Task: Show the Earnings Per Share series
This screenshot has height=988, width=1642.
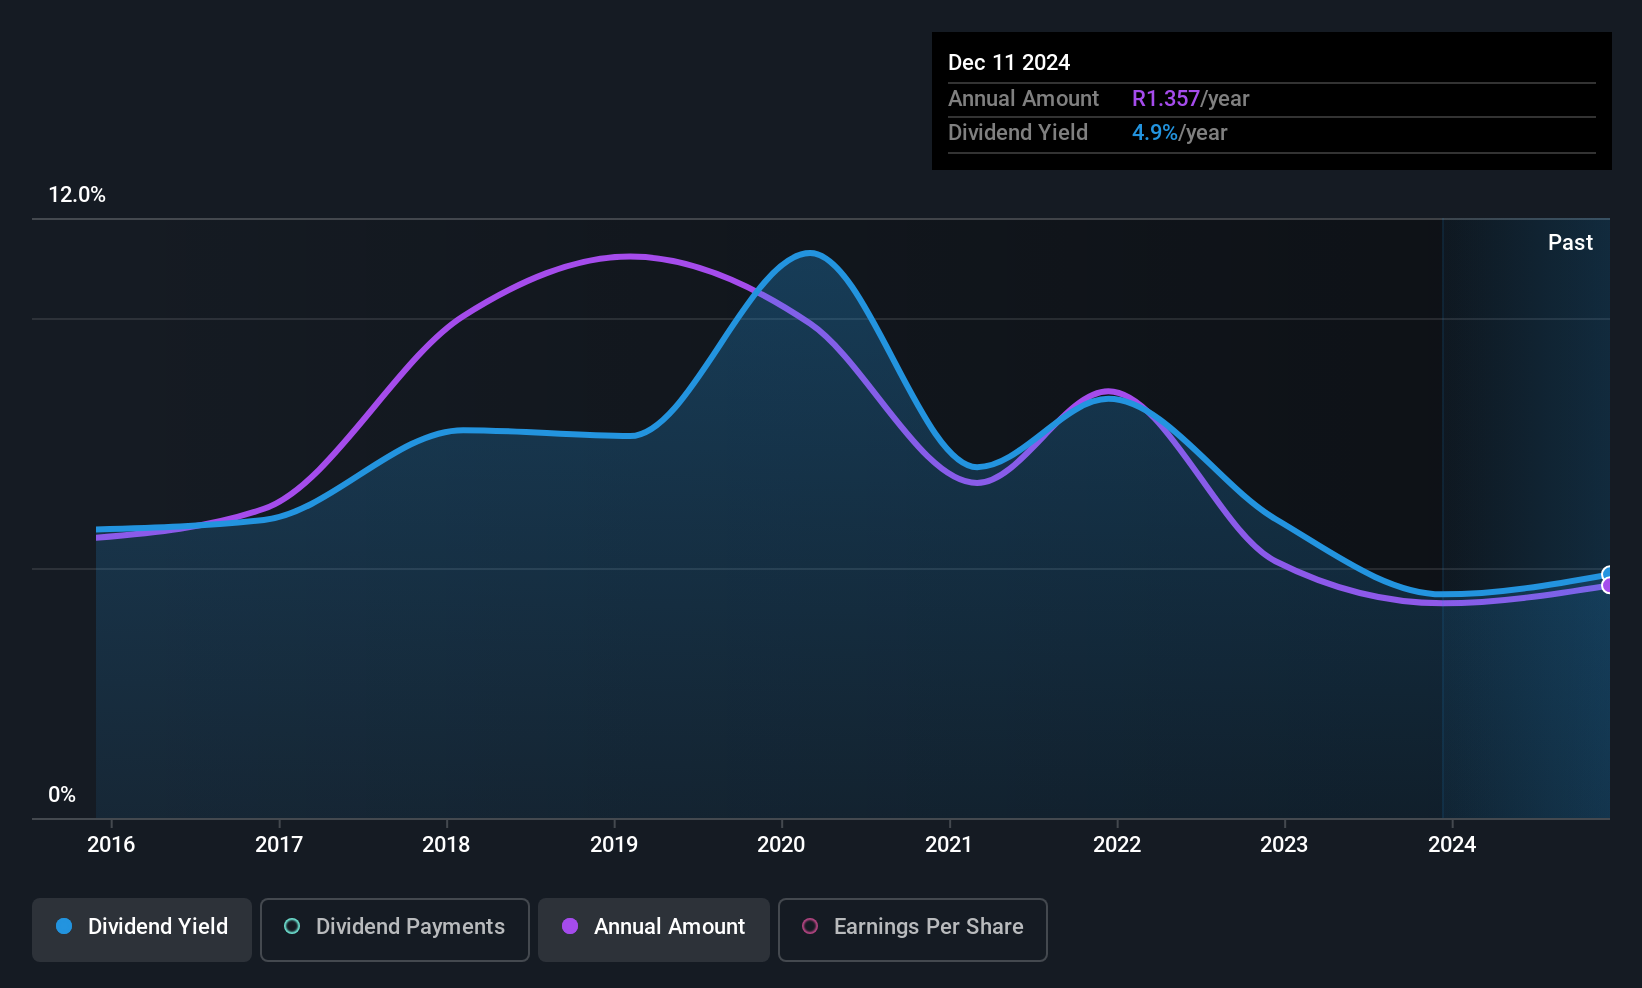Action: (x=913, y=929)
